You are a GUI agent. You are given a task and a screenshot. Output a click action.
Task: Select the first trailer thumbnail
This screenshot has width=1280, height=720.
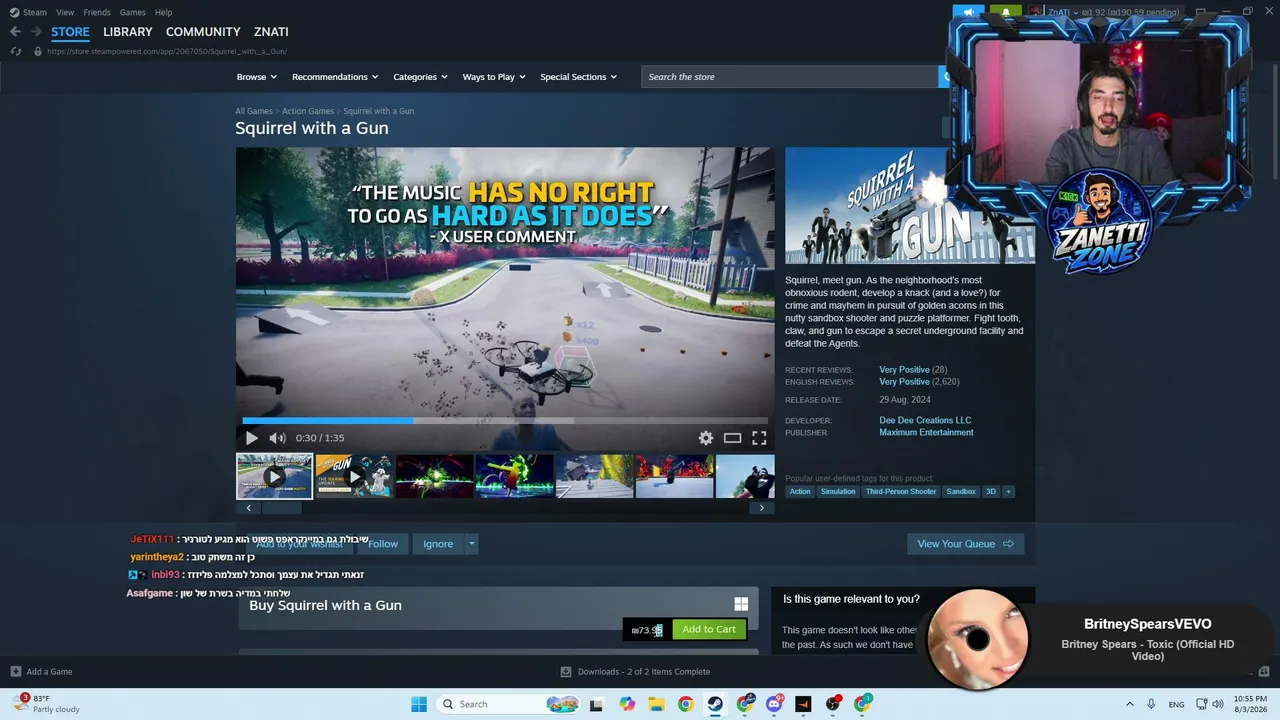(274, 476)
